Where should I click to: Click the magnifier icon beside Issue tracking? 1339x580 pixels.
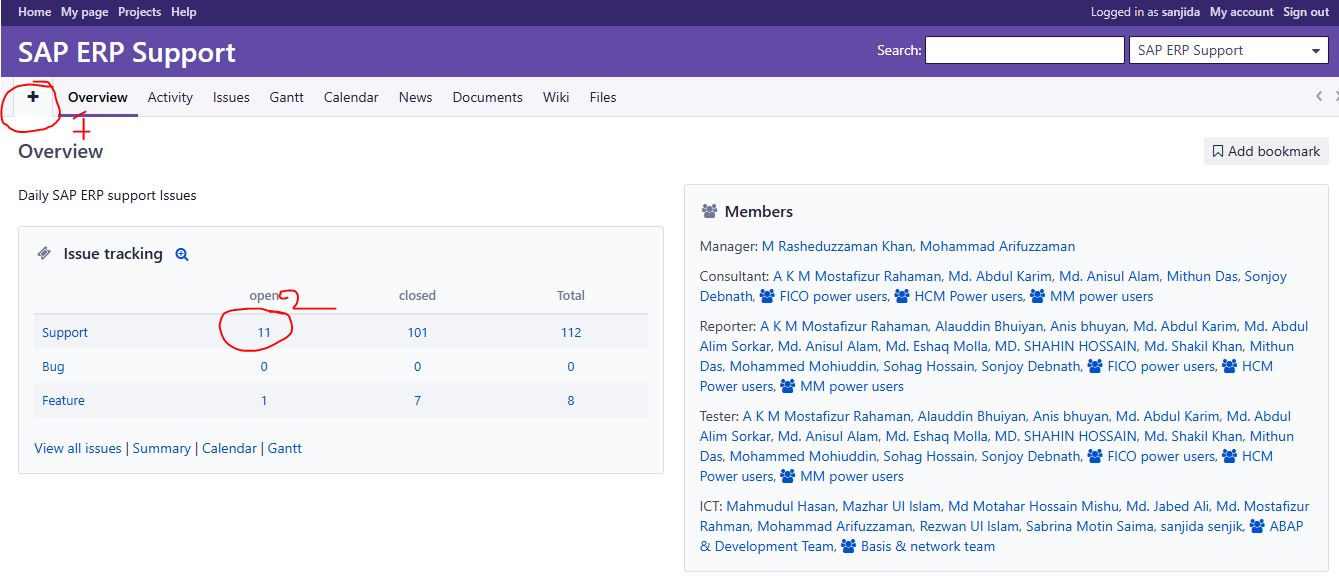point(182,255)
